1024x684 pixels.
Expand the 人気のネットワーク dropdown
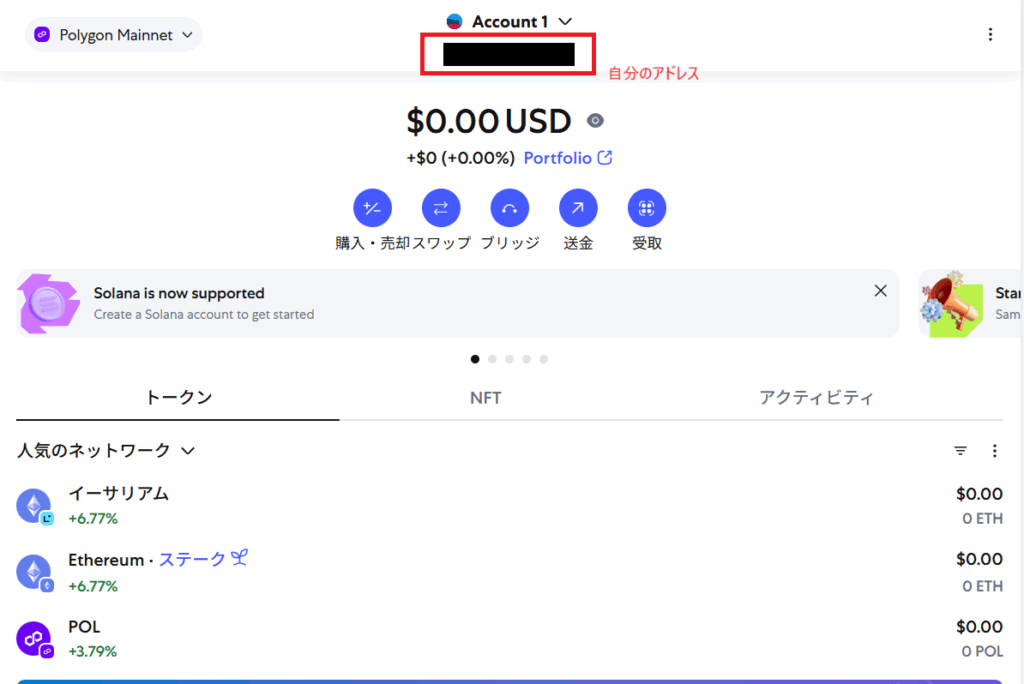click(106, 451)
